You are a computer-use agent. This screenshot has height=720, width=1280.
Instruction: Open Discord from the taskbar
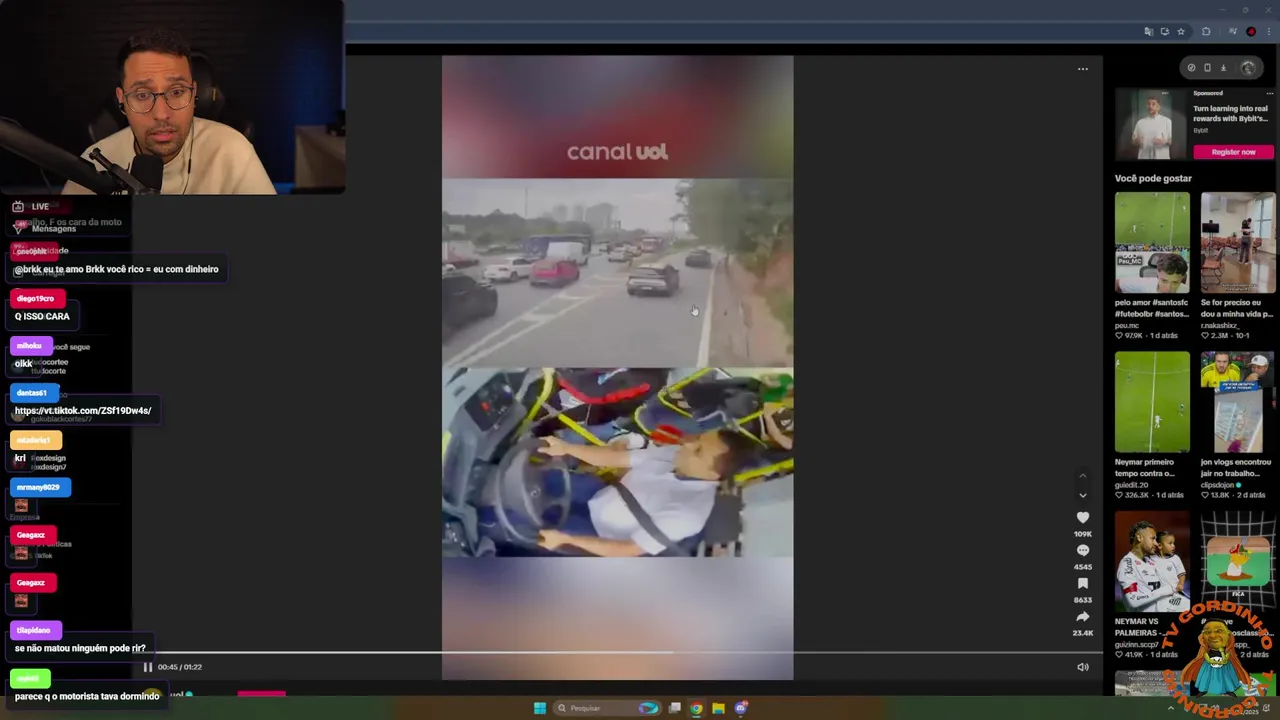(740, 708)
